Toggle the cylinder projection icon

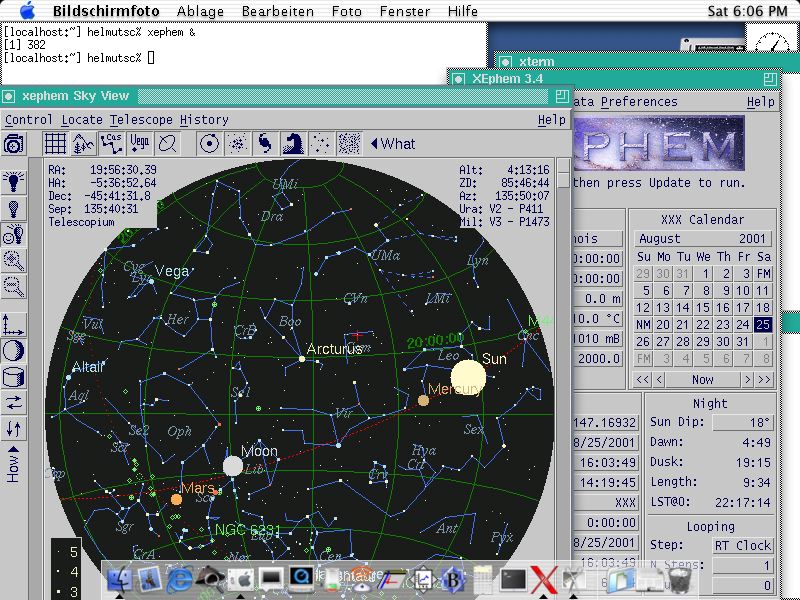coord(14,378)
